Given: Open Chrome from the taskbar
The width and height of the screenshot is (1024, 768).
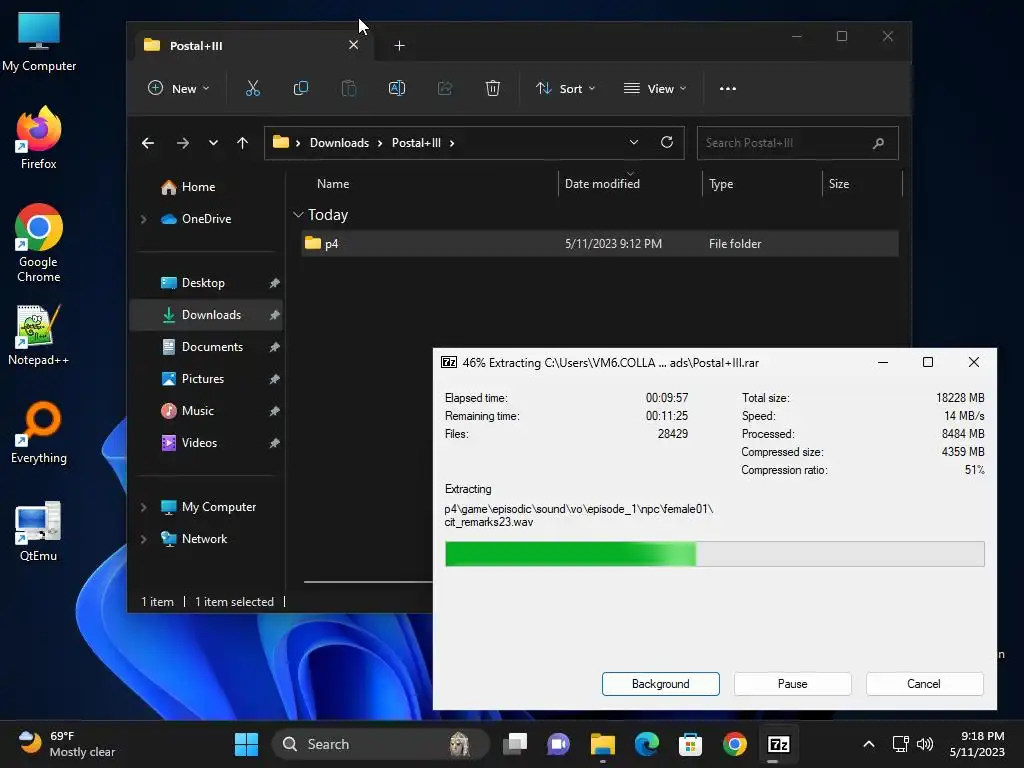Looking at the screenshot, I should (x=735, y=744).
